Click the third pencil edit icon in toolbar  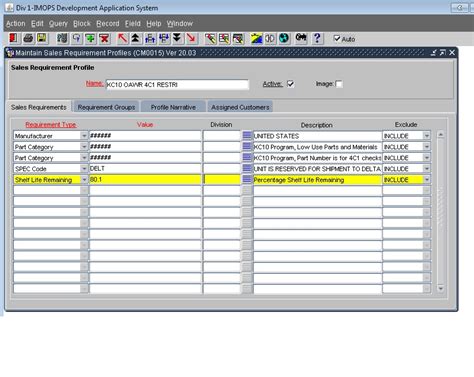point(238,38)
